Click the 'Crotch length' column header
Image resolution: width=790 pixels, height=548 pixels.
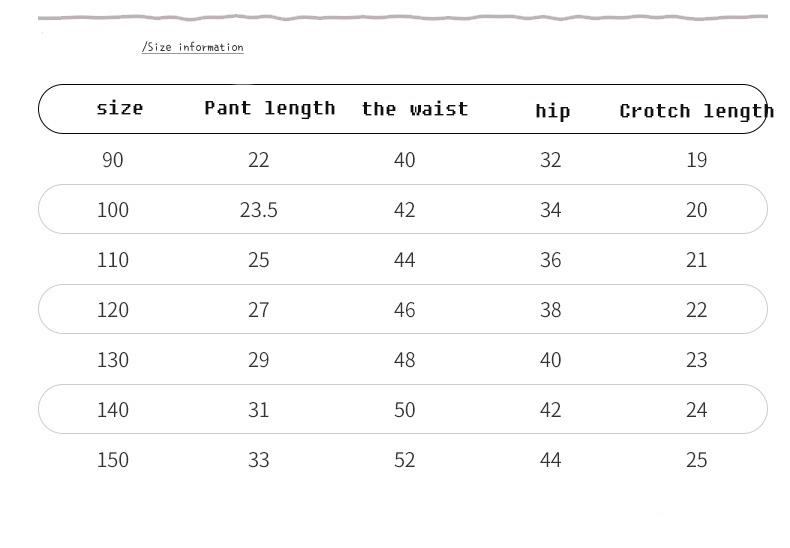696,111
